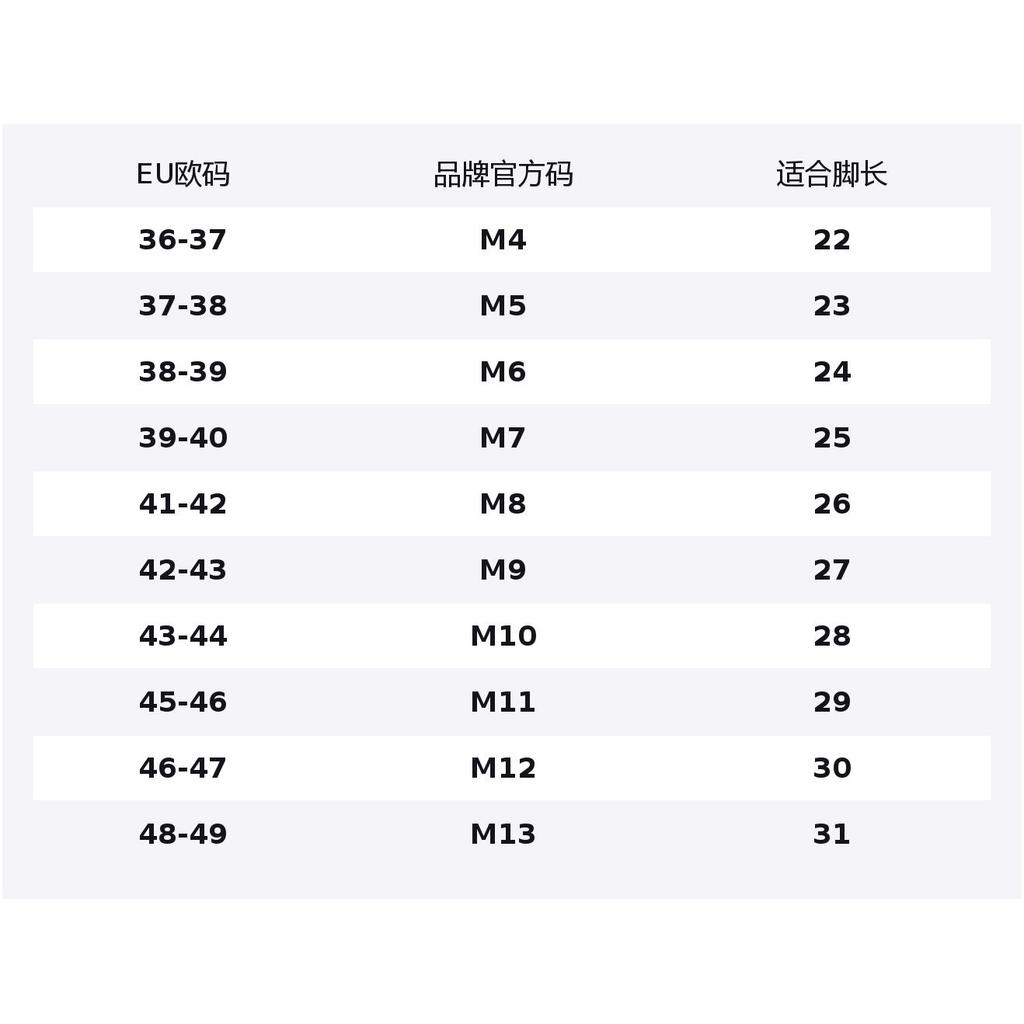Click the 适合脚长 column header
The image size is (1024, 1024).
(x=831, y=174)
